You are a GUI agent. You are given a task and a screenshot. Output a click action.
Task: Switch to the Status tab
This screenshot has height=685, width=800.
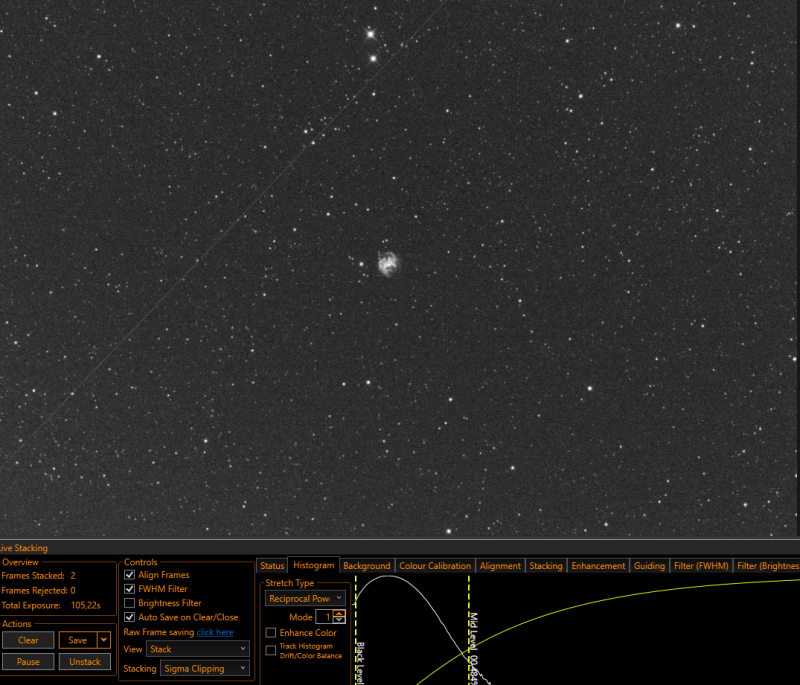tap(272, 566)
